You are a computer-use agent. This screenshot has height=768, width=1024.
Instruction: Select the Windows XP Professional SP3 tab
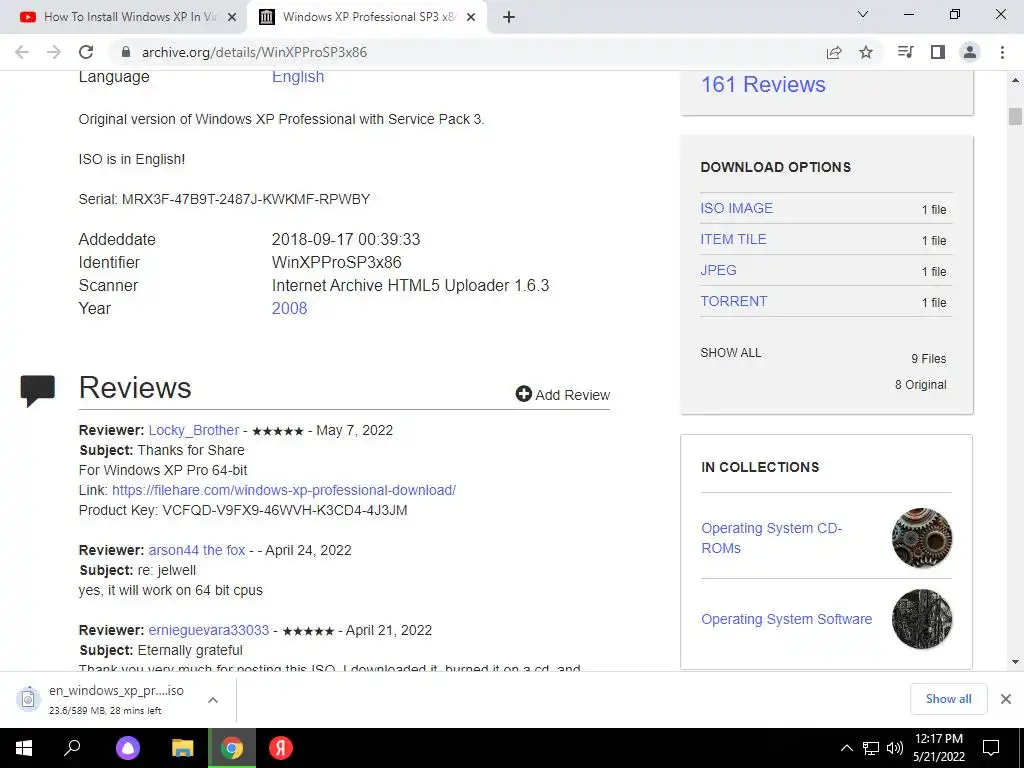[x=367, y=17]
